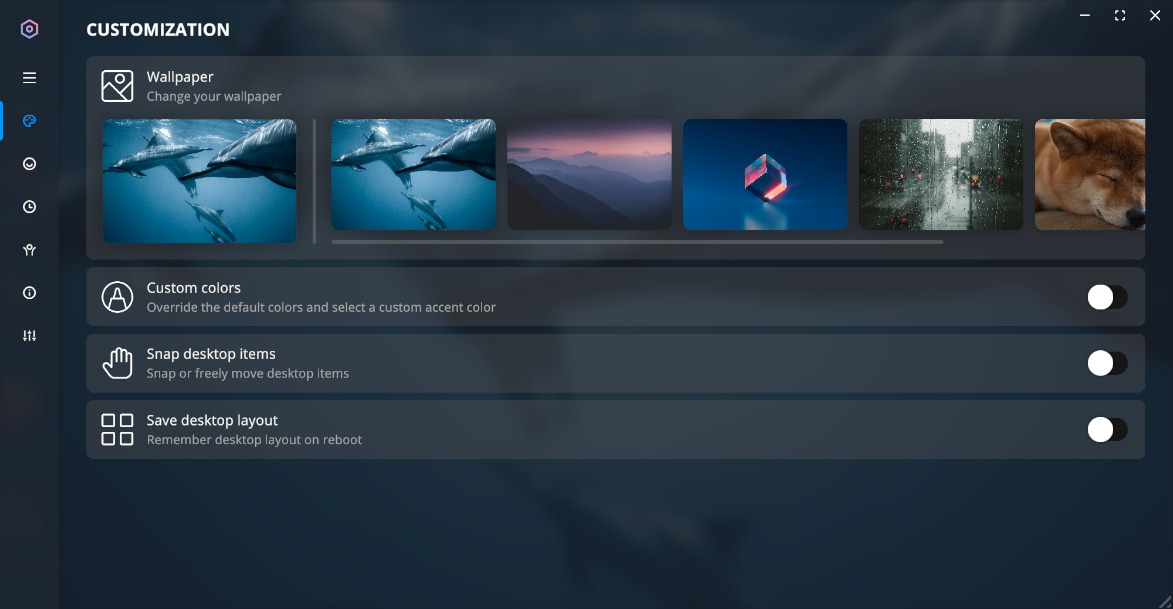
Task: Select the neon cube wallpaper
Action: point(765,174)
